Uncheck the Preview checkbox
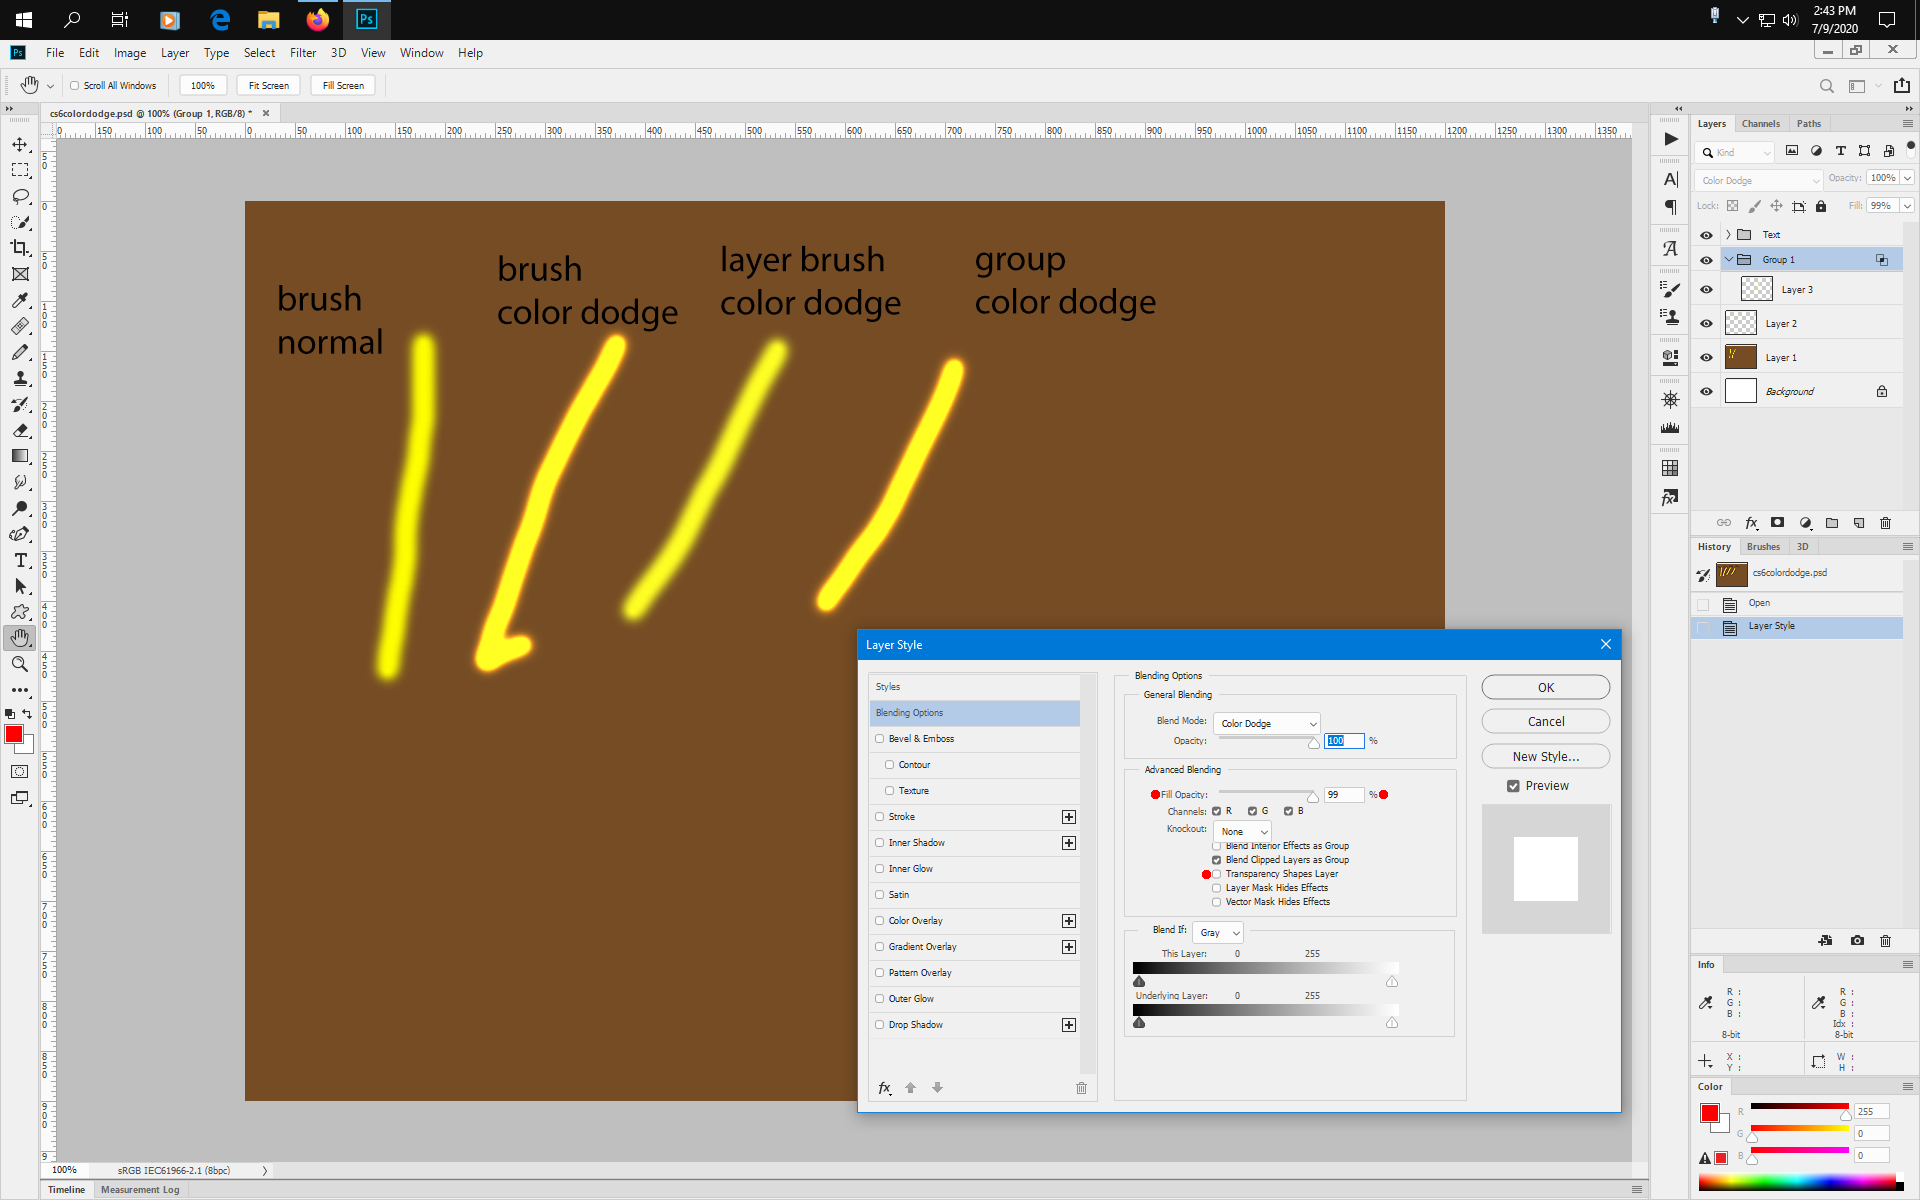The image size is (1920, 1200). click(x=1513, y=786)
